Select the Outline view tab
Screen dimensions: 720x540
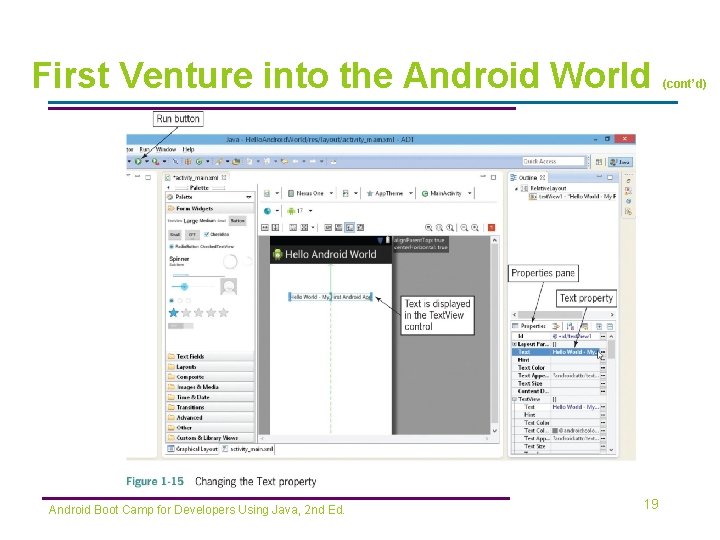point(528,177)
